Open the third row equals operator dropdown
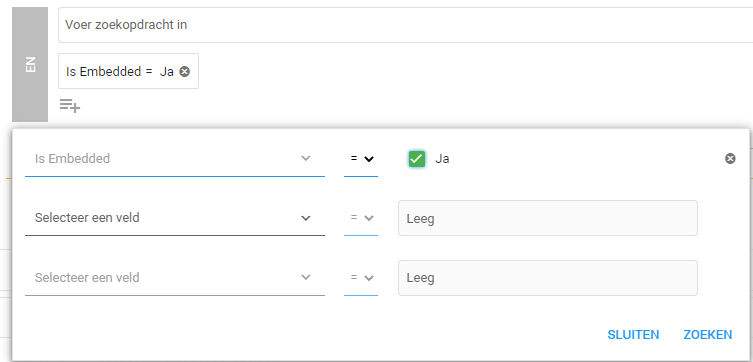Screen dimensions: 753x362 coord(361,278)
